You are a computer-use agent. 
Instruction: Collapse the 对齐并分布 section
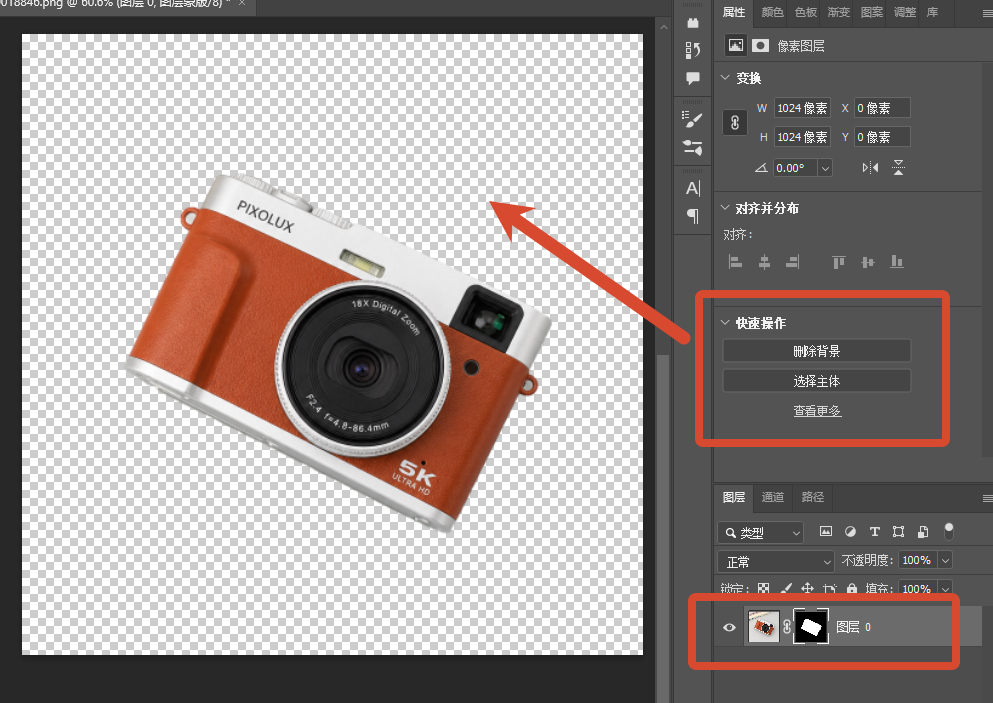[x=725, y=208]
